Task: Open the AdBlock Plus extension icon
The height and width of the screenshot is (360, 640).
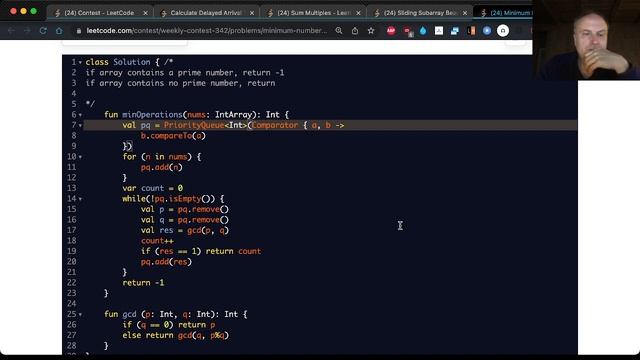Action: pyautogui.click(x=391, y=31)
